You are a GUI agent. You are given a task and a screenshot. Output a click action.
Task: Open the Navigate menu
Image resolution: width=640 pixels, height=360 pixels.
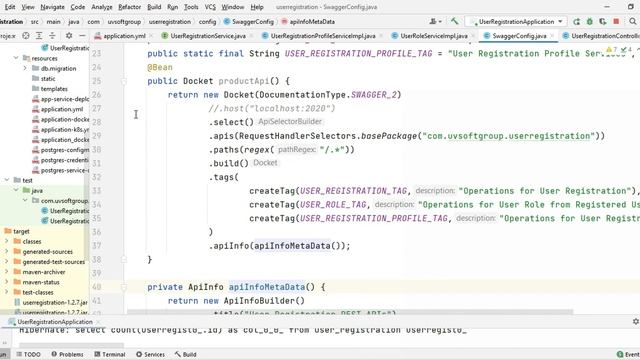52,7
